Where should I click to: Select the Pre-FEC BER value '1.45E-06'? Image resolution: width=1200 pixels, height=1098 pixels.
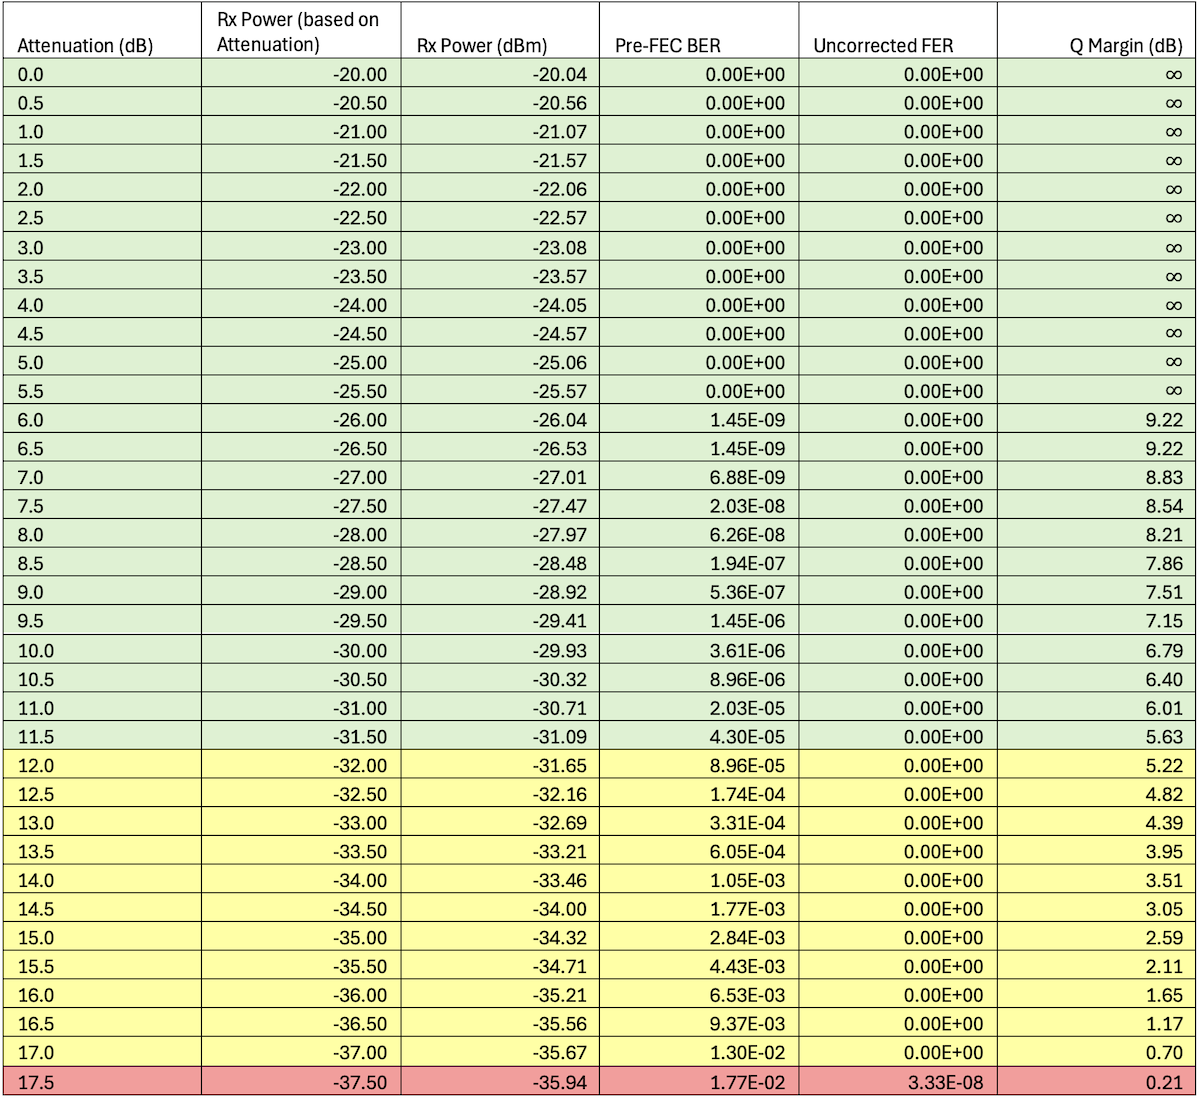pos(699,622)
